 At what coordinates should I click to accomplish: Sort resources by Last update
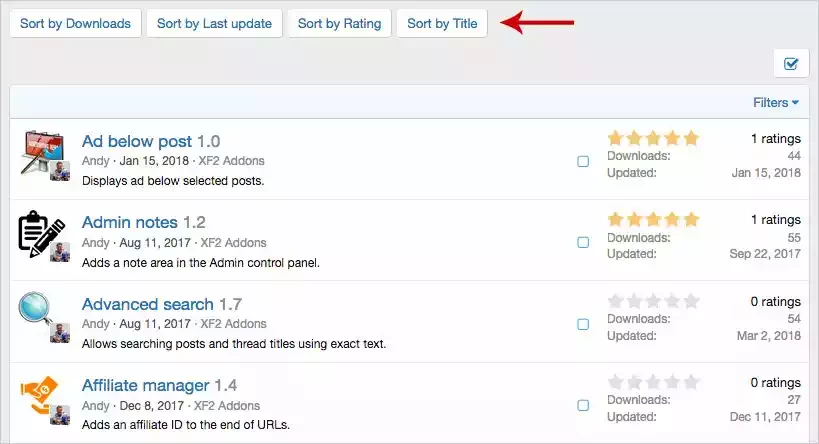214,24
